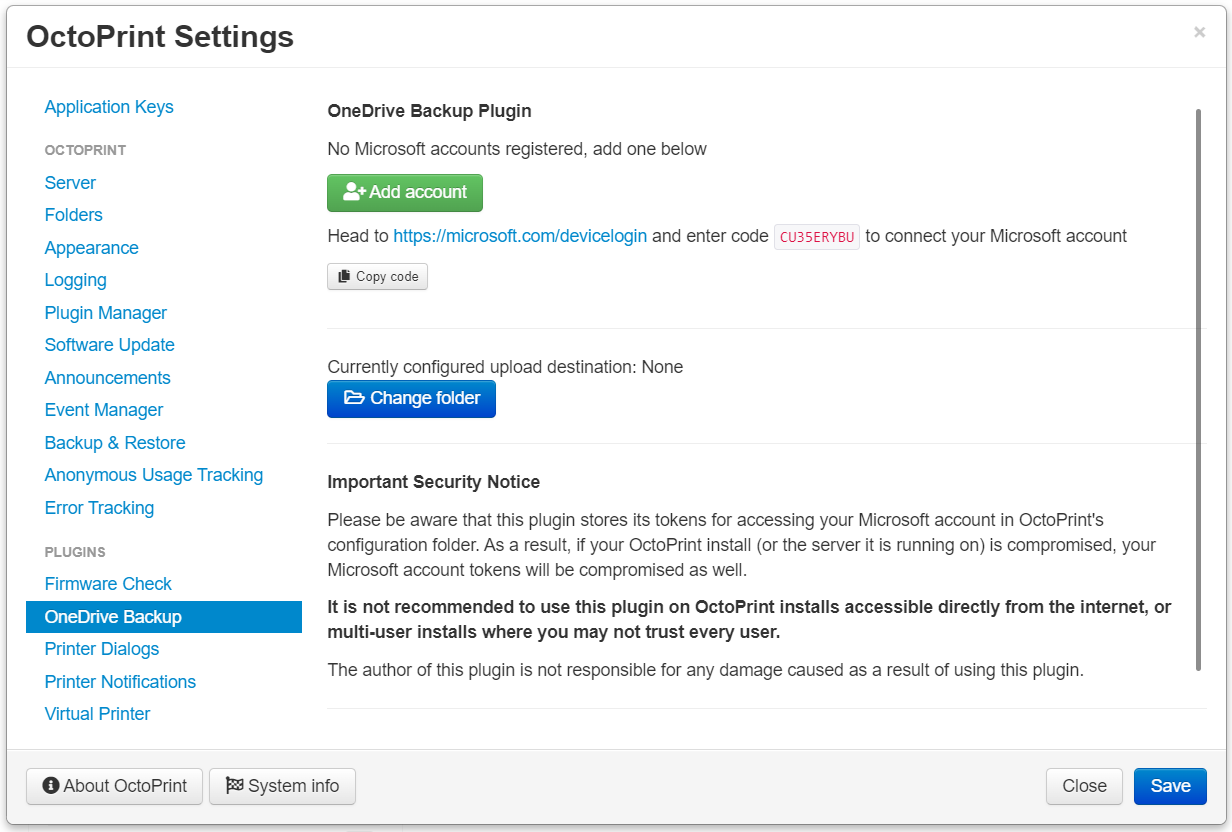Open Virtual Printer settings

coord(98,714)
